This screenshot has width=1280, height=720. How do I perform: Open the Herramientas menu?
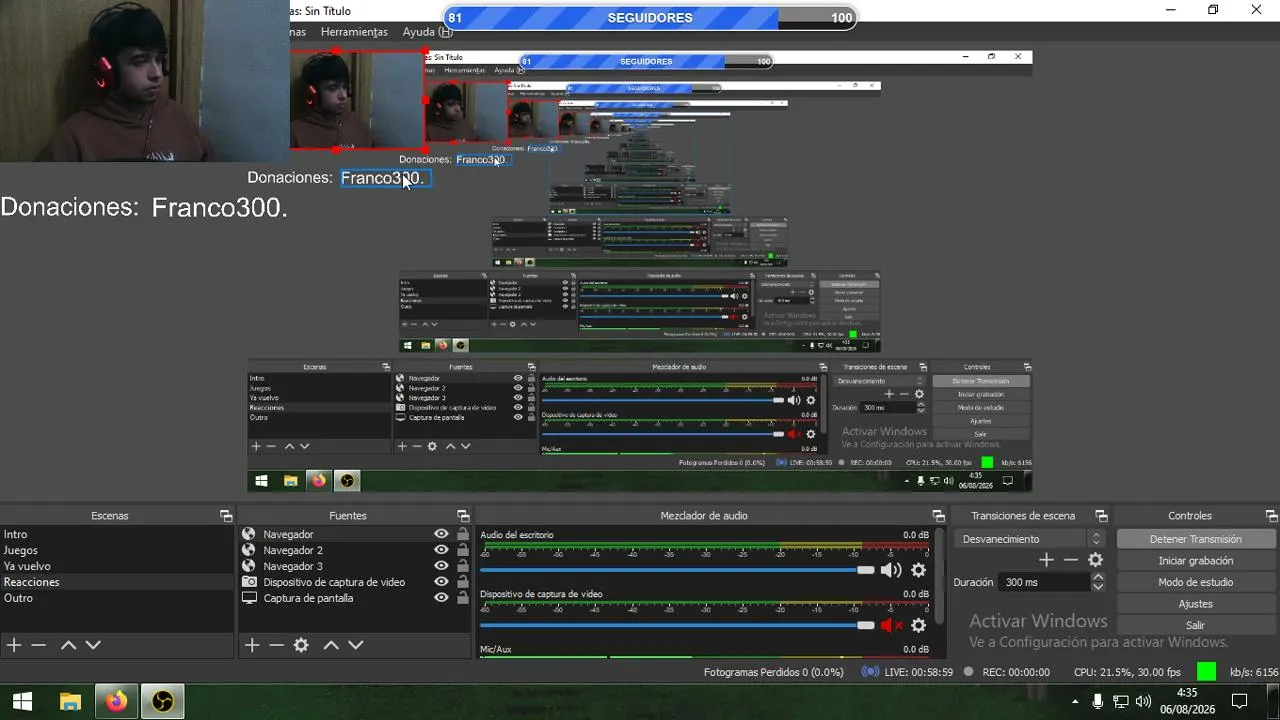[x=354, y=32]
